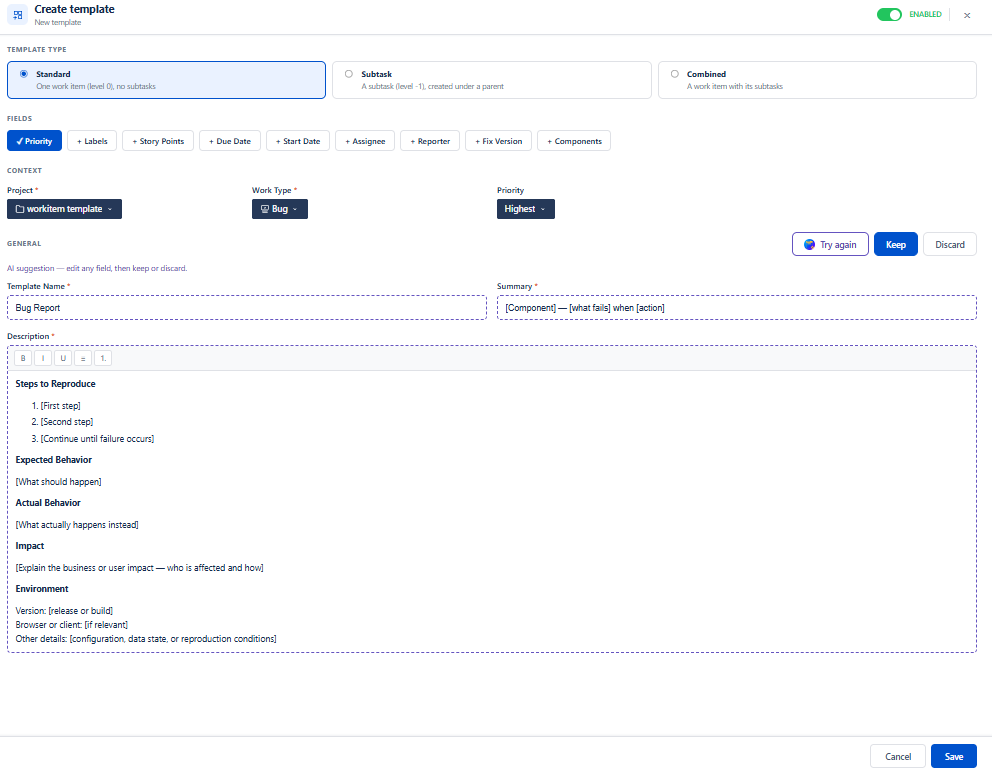Screen dimensions: 992x775
Task: Turn off the ENABLED toggle switch
Action: tap(889, 15)
